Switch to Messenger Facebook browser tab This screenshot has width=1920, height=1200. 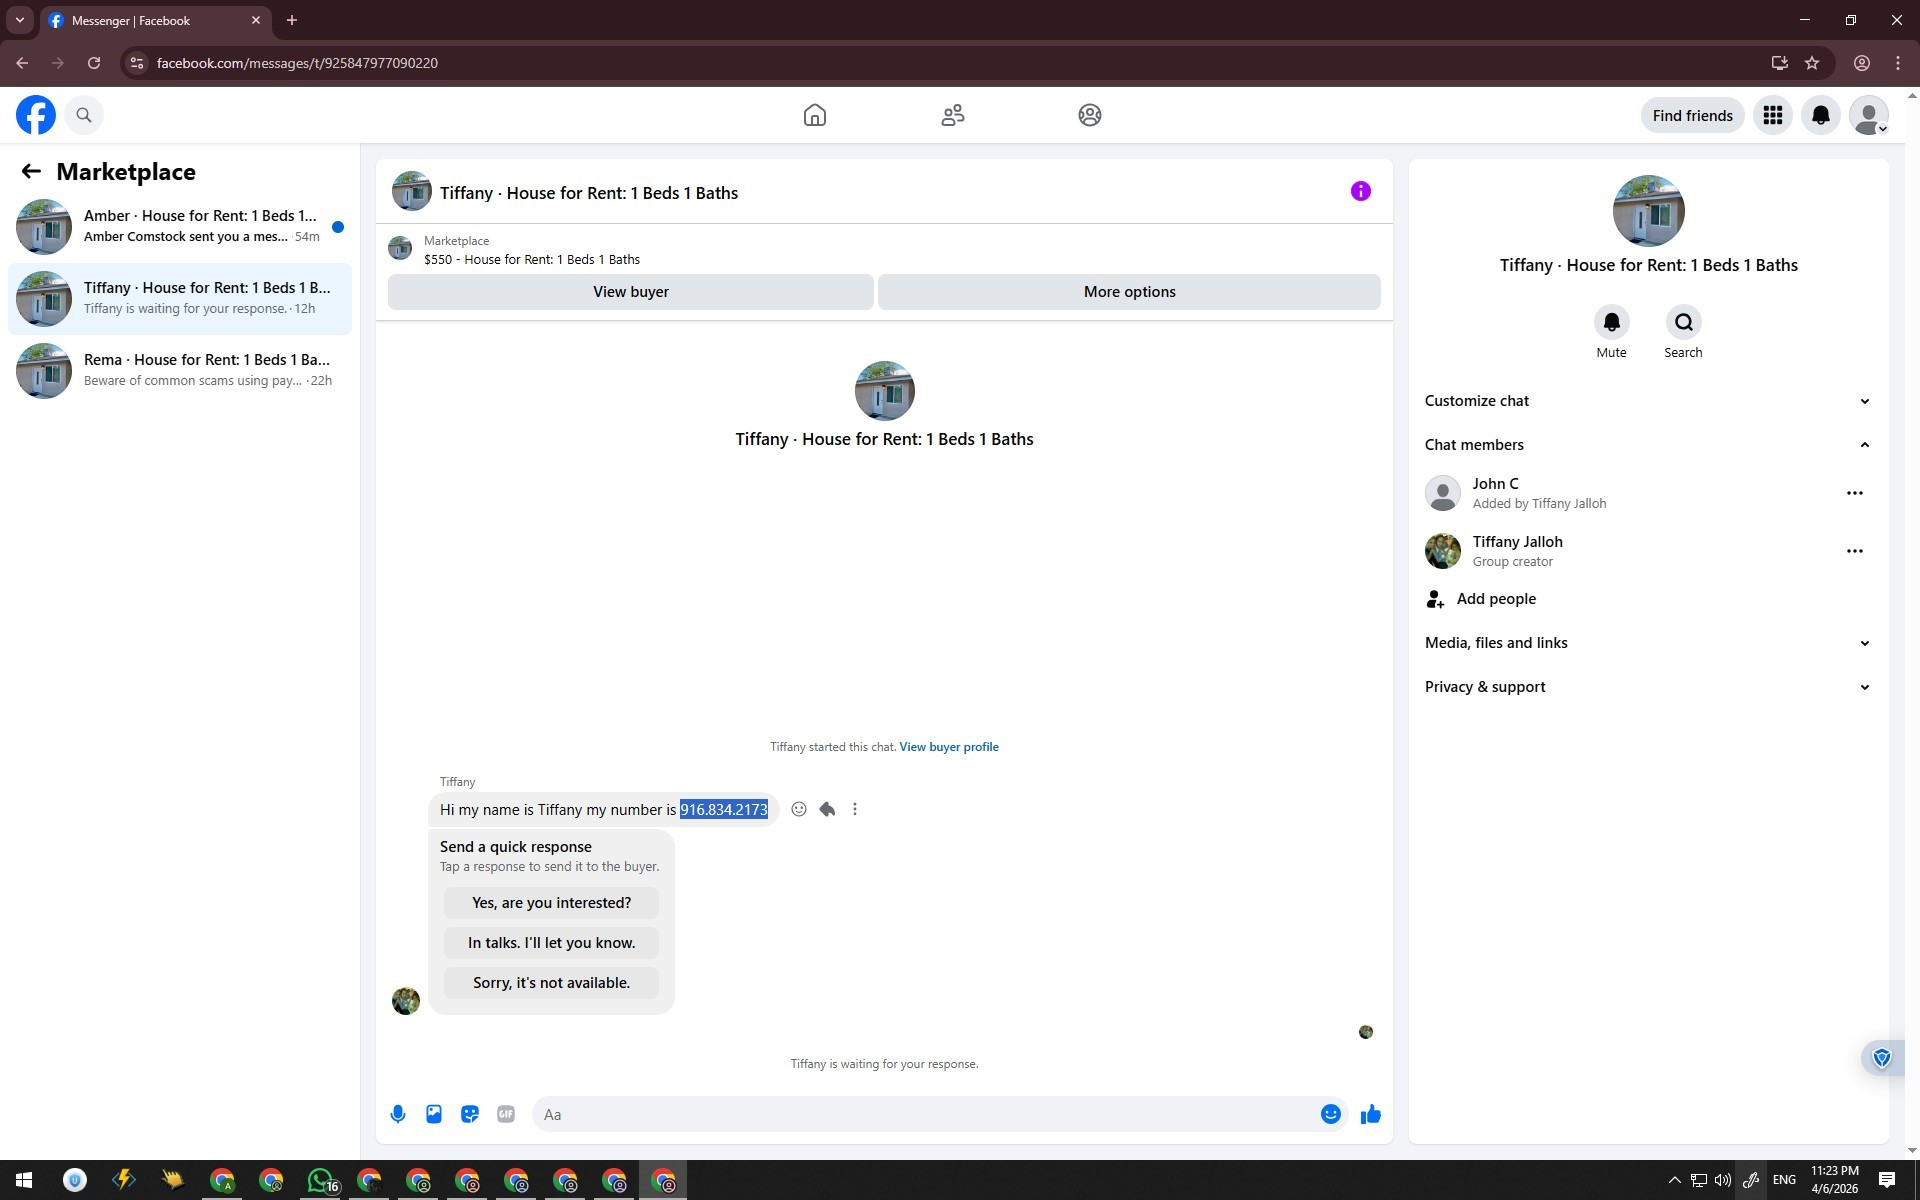pos(155,20)
